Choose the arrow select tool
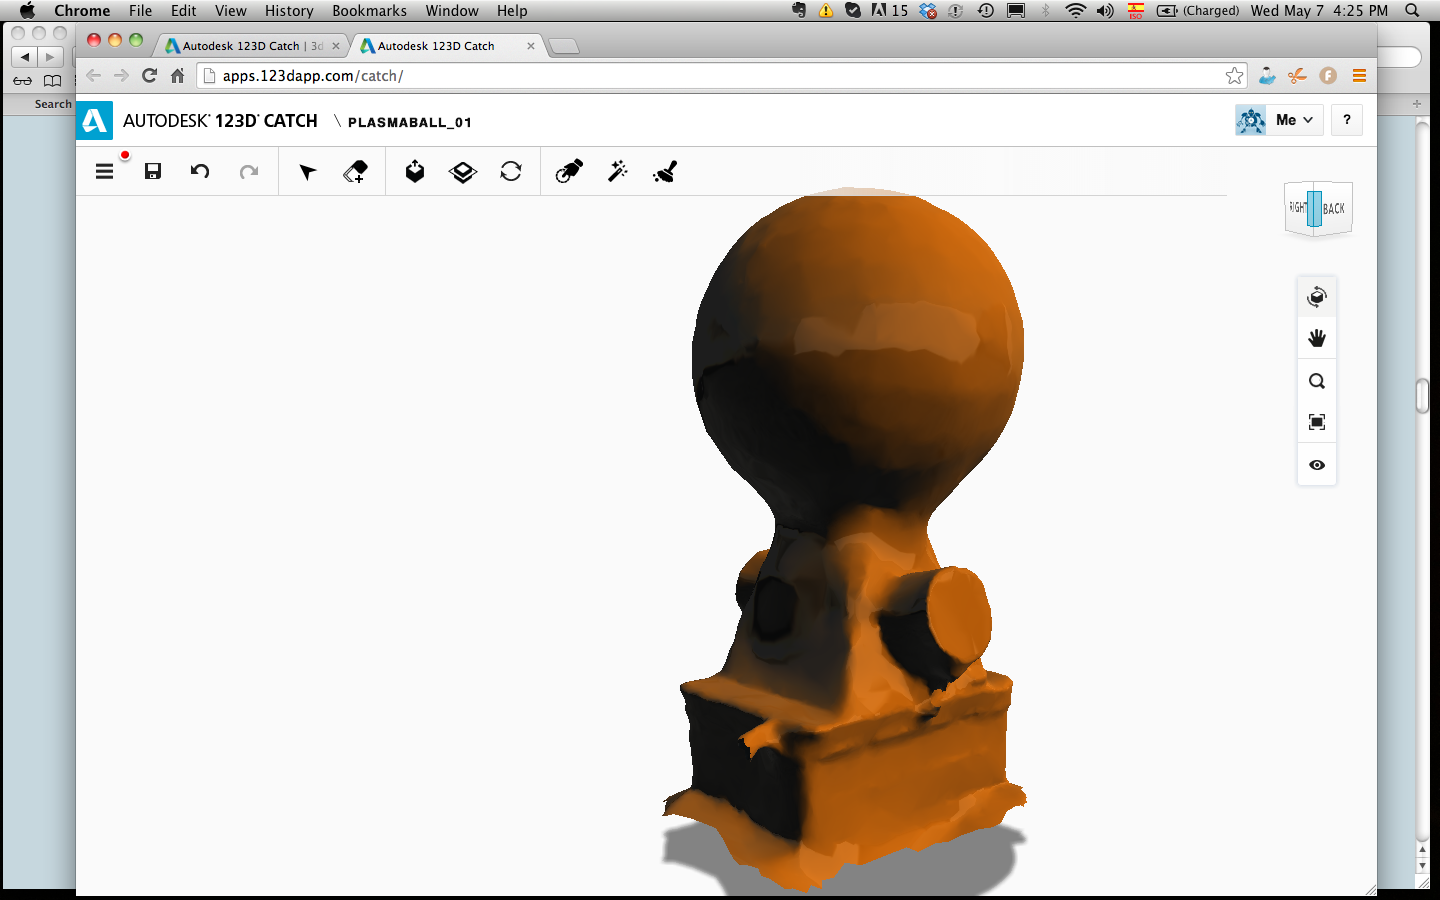1440x900 pixels. pos(308,172)
